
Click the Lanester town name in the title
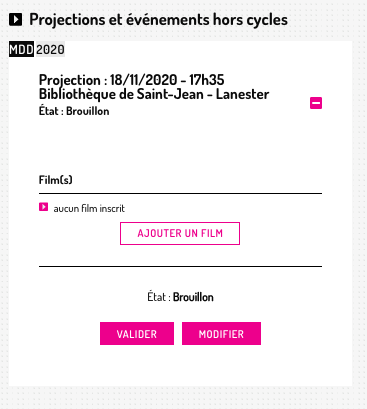[242, 94]
